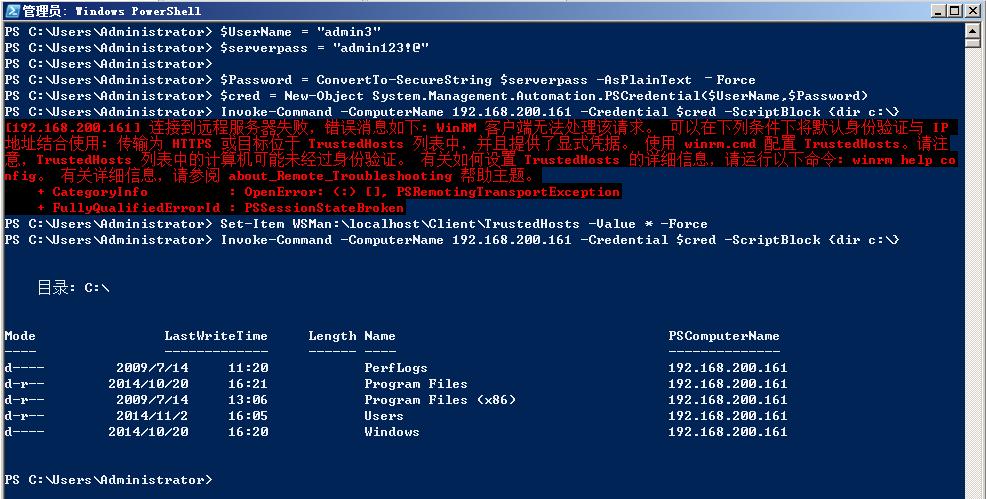Click the LastWriteTime column header
This screenshot has height=499, width=986.
(x=216, y=336)
